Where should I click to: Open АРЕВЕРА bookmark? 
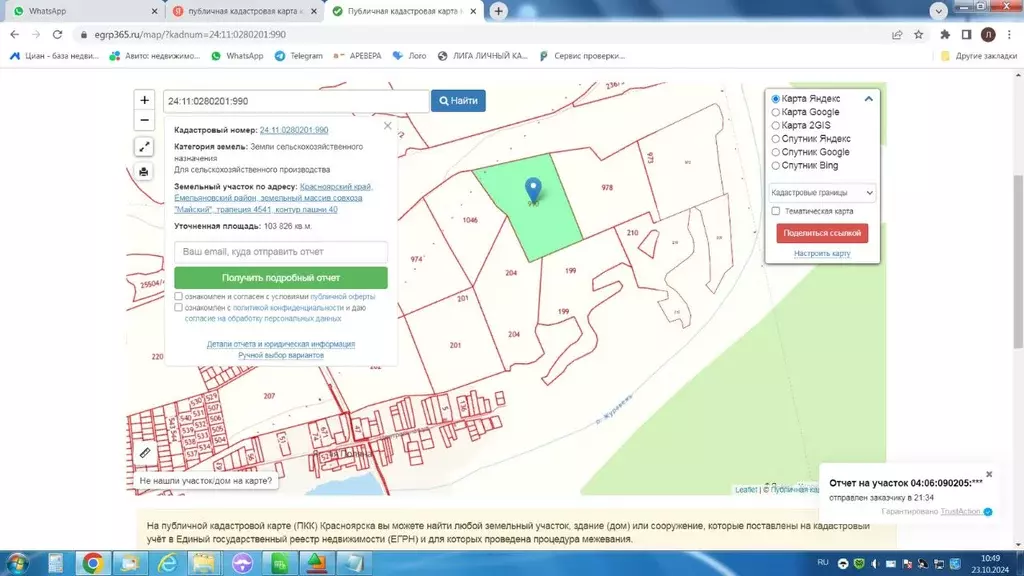tap(357, 56)
